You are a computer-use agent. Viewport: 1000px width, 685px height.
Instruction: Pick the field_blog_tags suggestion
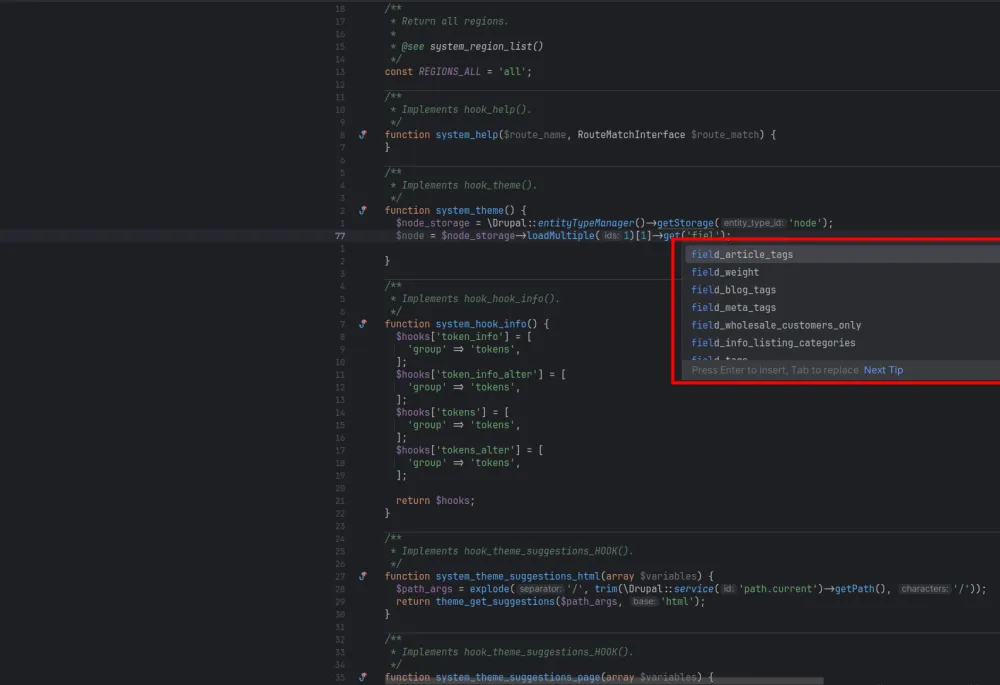pos(733,290)
